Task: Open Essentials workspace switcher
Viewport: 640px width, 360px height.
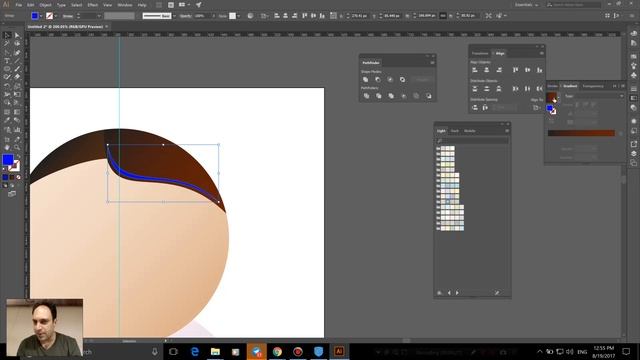Action: [x=527, y=5]
